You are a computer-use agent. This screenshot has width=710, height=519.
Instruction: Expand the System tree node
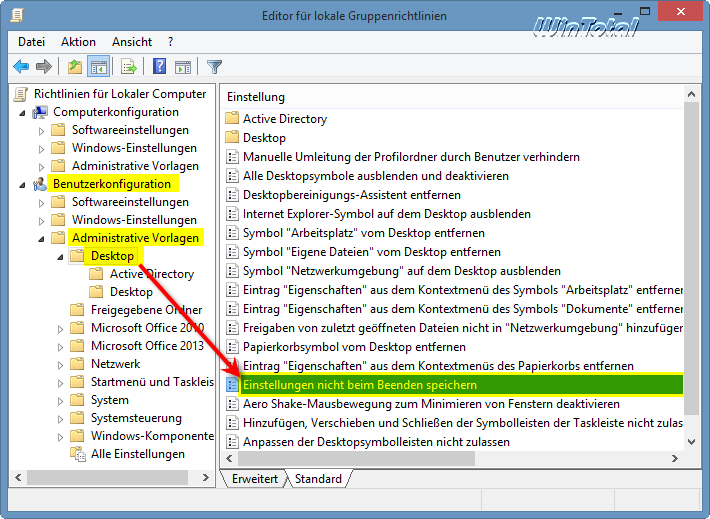(x=61, y=401)
